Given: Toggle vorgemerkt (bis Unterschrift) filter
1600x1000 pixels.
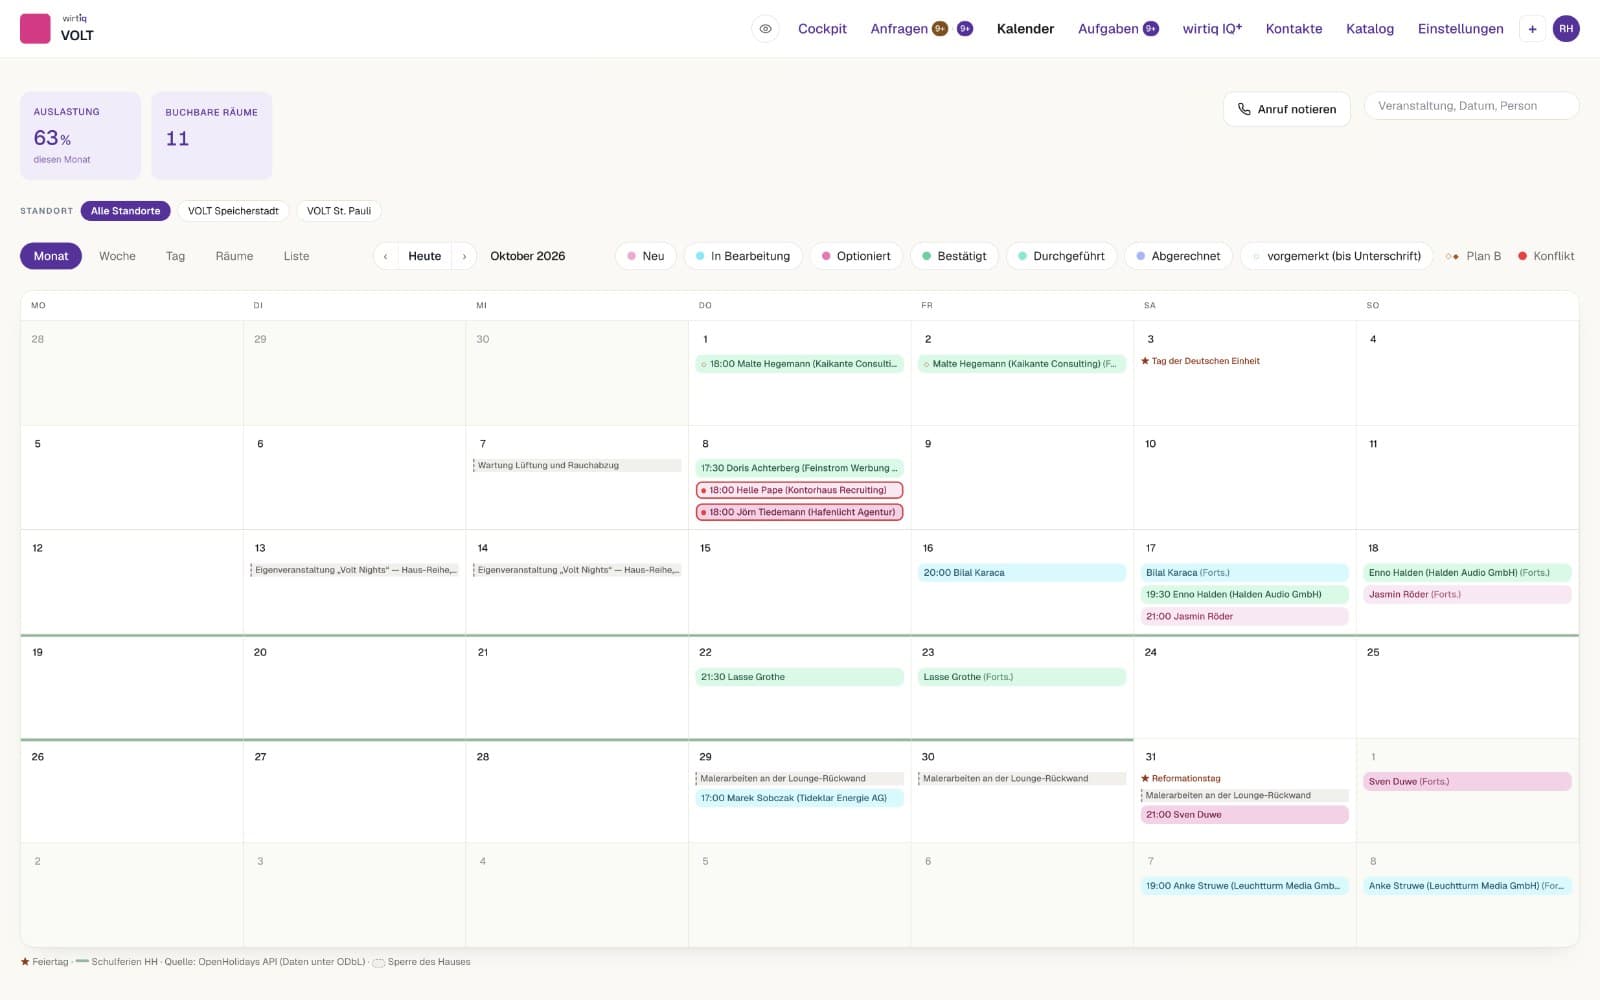Looking at the screenshot, I should (x=1337, y=256).
